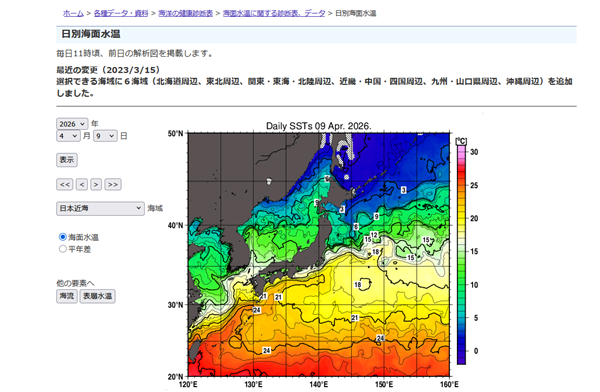Expand the year dropdown showing 2026

coord(72,124)
